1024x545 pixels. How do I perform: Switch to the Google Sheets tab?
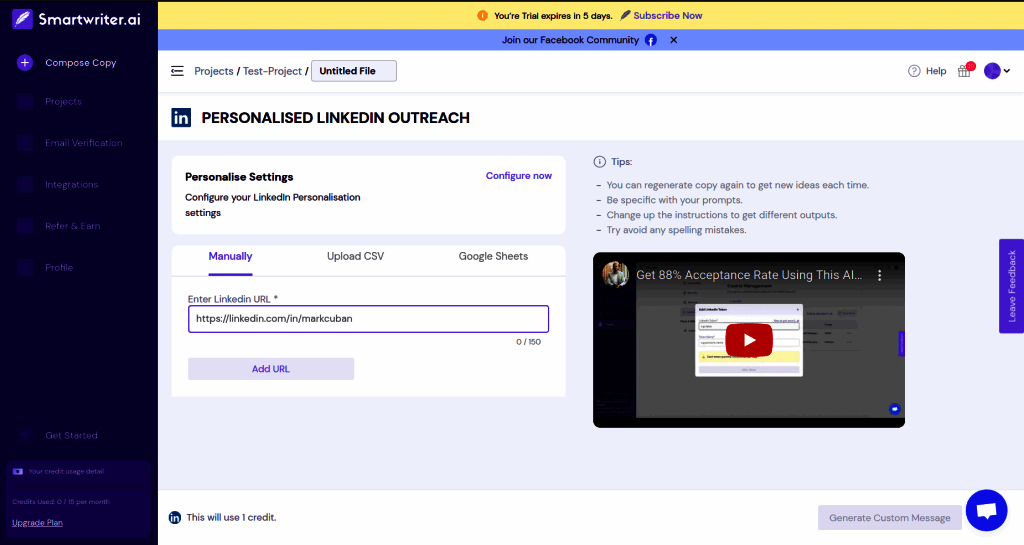click(x=493, y=257)
